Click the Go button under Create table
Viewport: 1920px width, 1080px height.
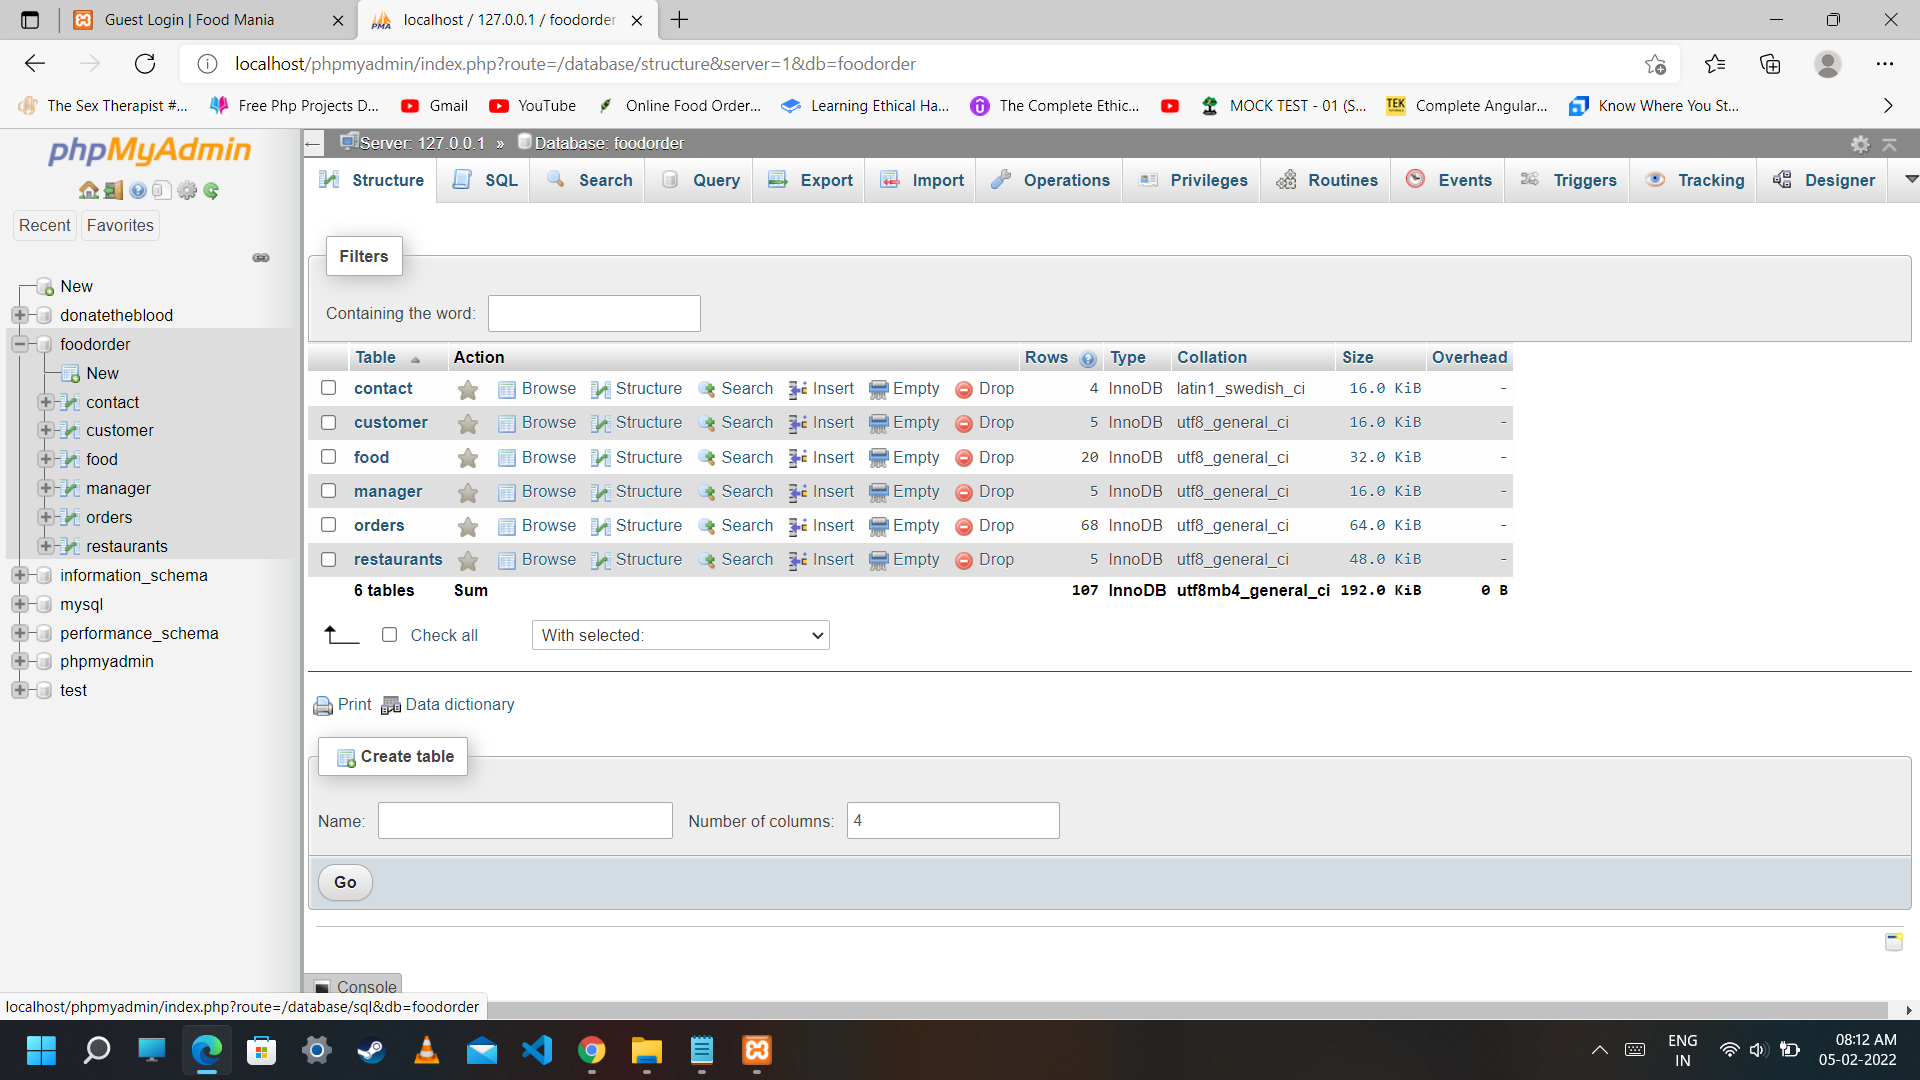coord(345,882)
